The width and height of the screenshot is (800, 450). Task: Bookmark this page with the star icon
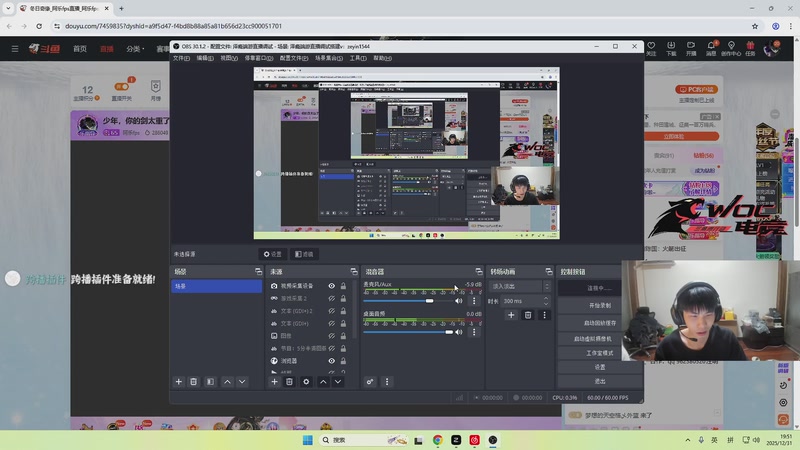point(755,26)
